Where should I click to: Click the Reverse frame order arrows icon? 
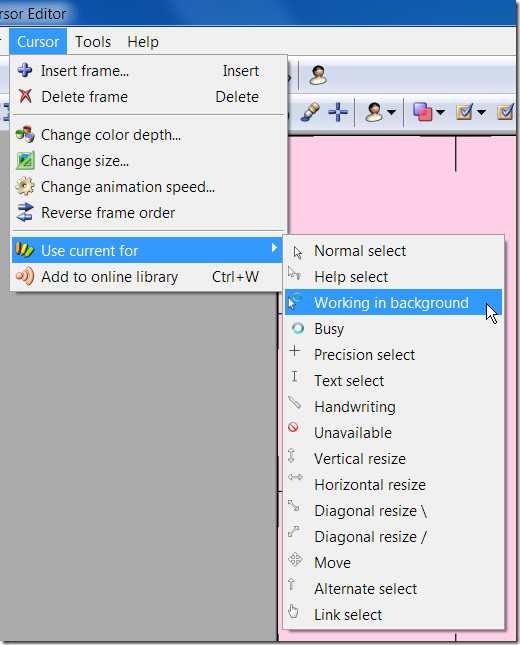tap(25, 212)
